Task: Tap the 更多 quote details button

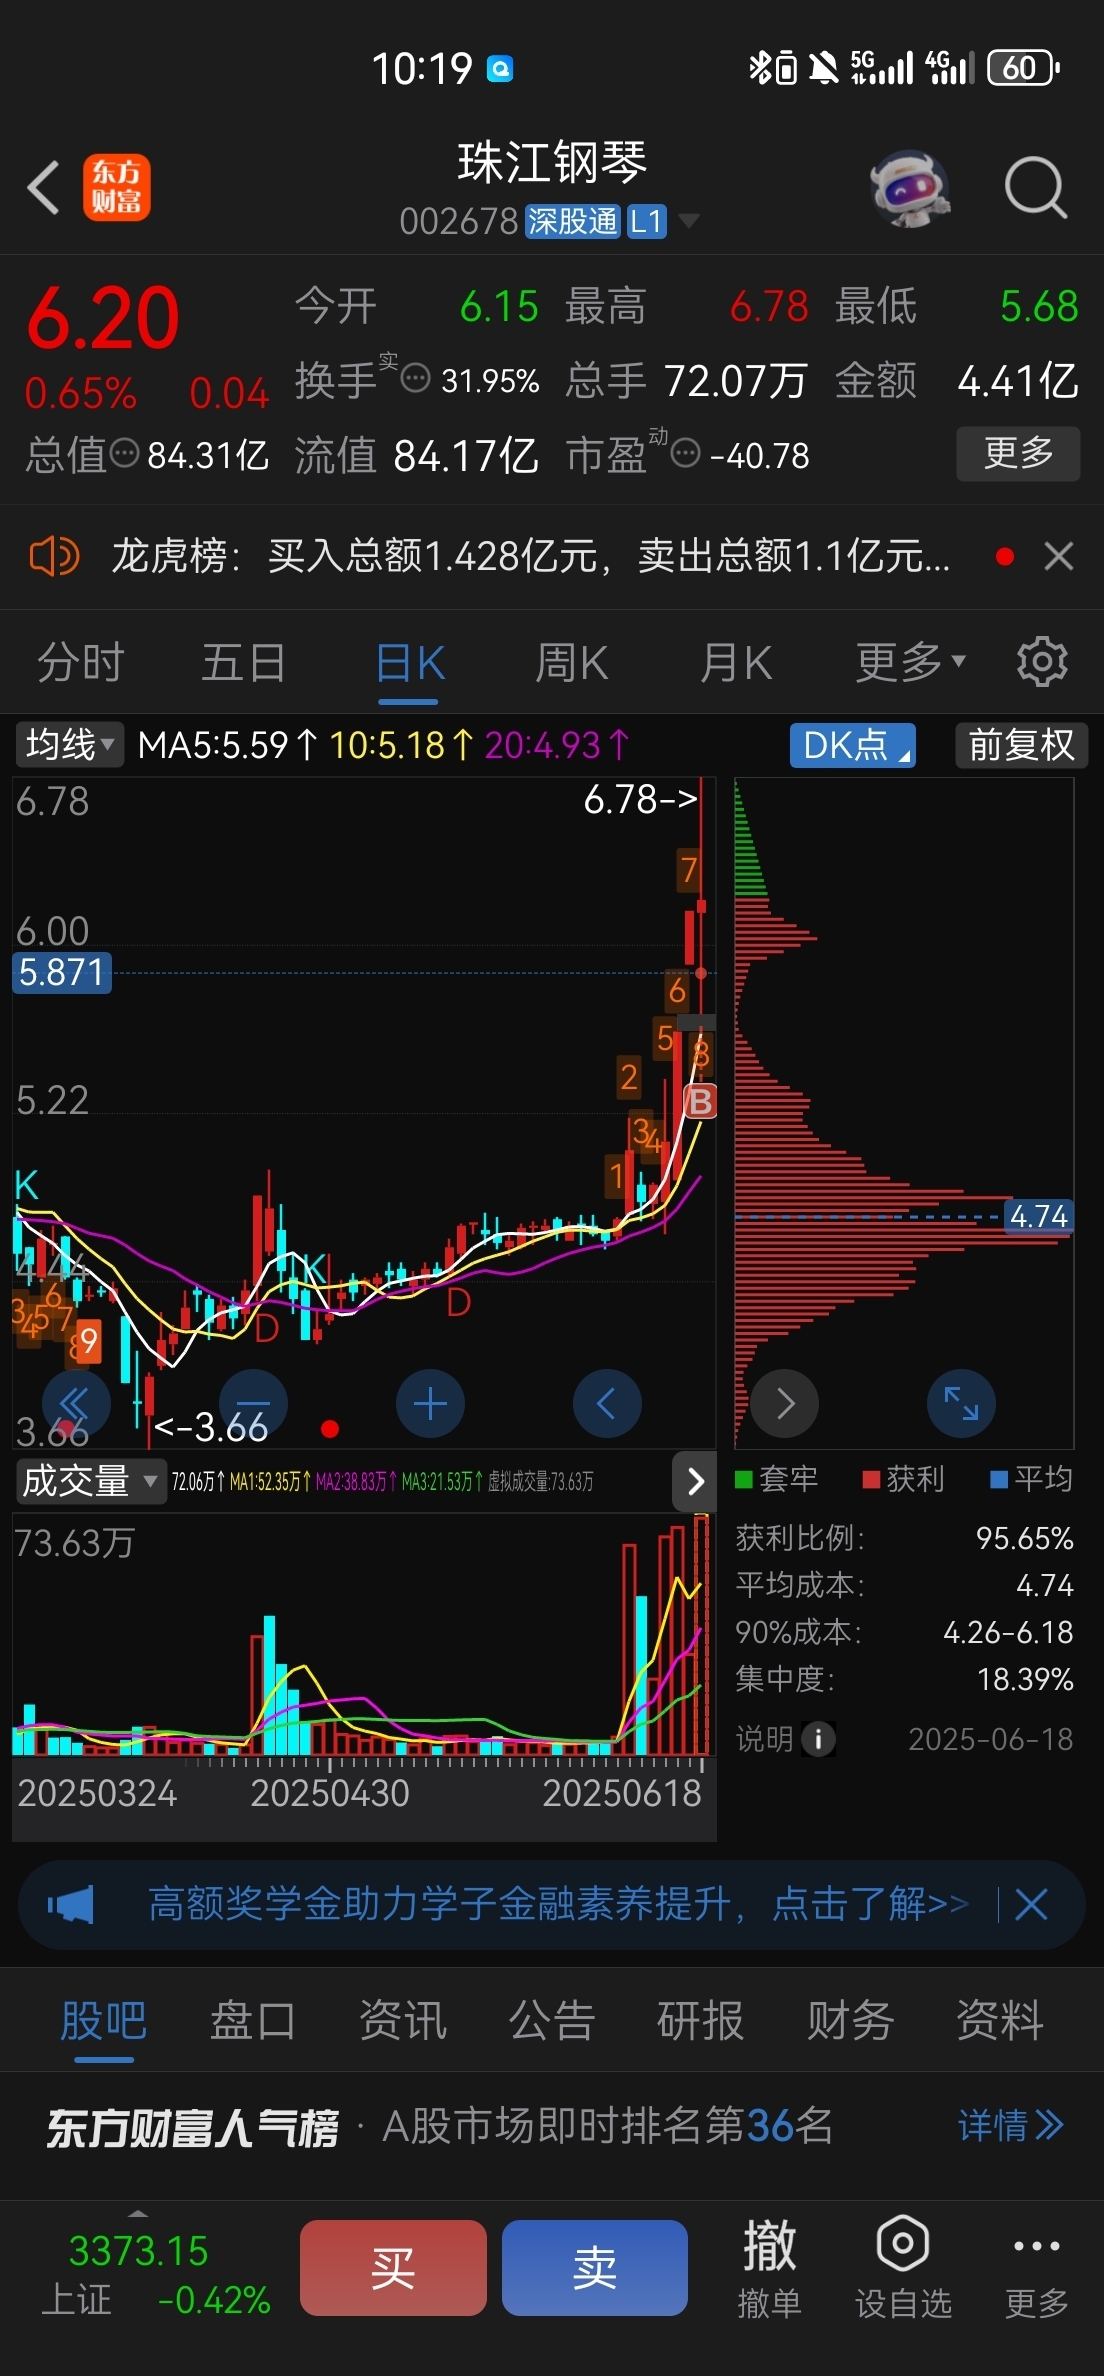Action: (x=1018, y=453)
